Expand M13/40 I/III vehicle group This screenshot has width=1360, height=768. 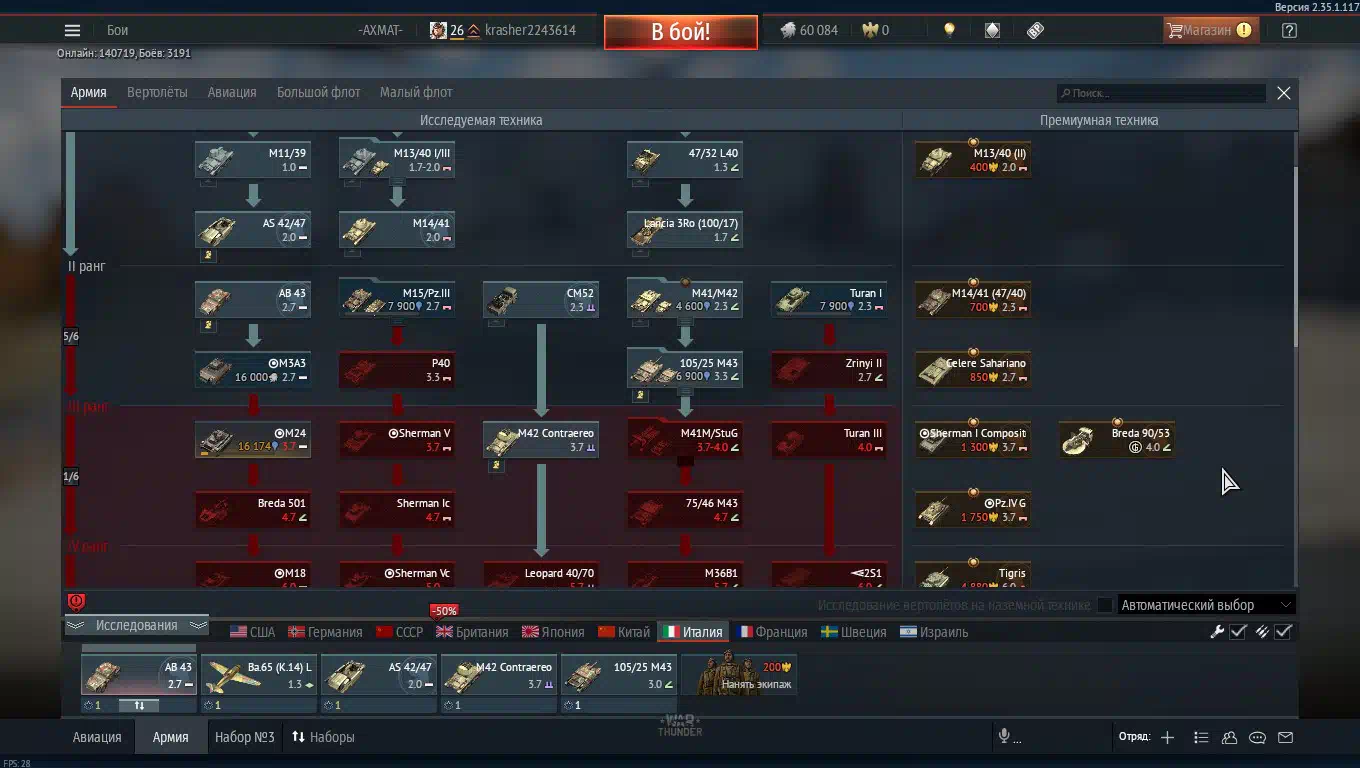397,160
